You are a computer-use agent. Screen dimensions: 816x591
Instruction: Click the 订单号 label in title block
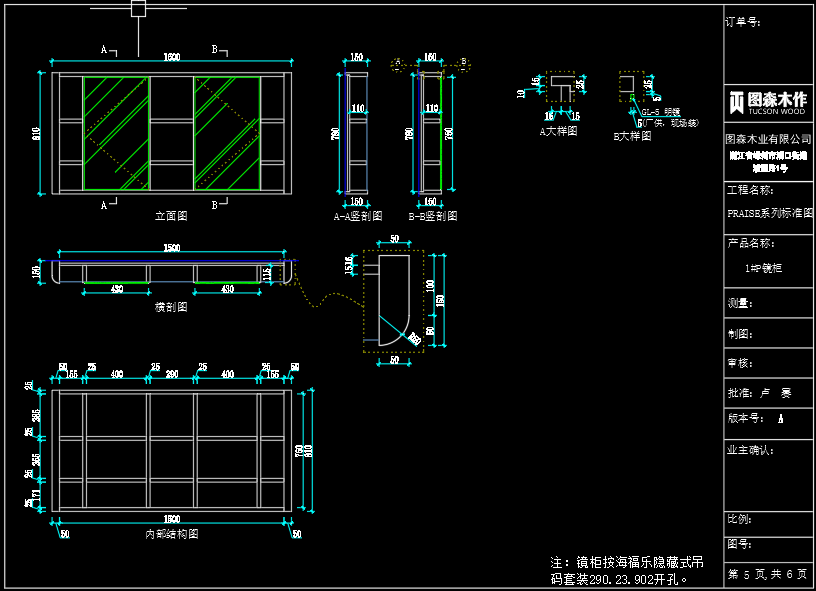pyautogui.click(x=743, y=22)
